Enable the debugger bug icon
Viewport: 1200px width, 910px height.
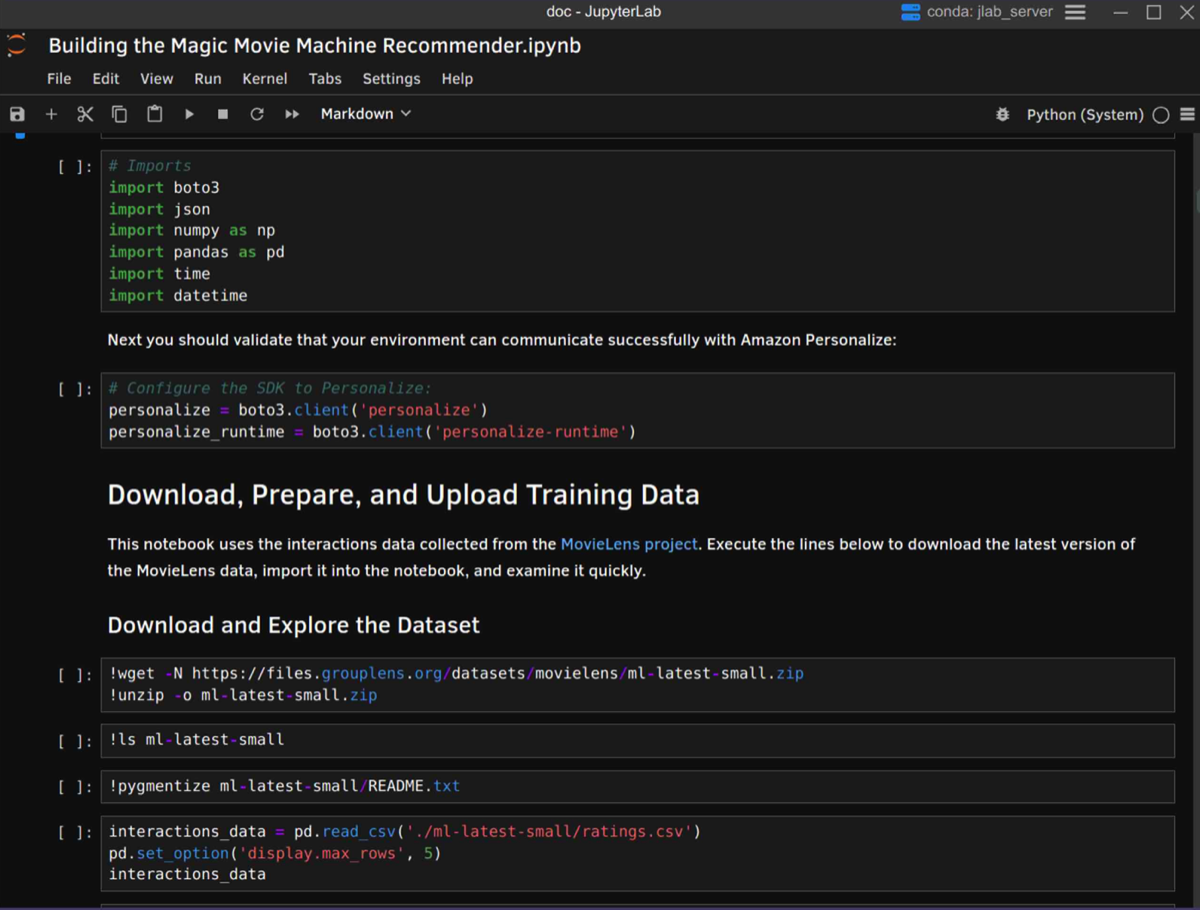1002,115
